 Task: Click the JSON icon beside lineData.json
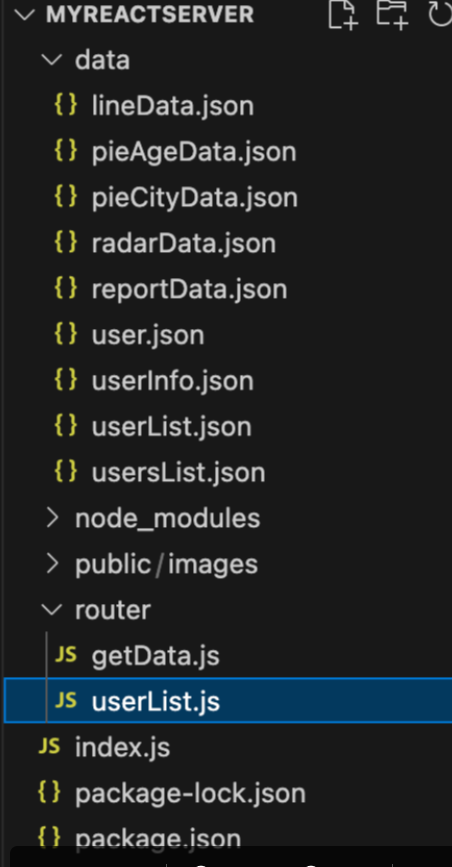point(65,105)
